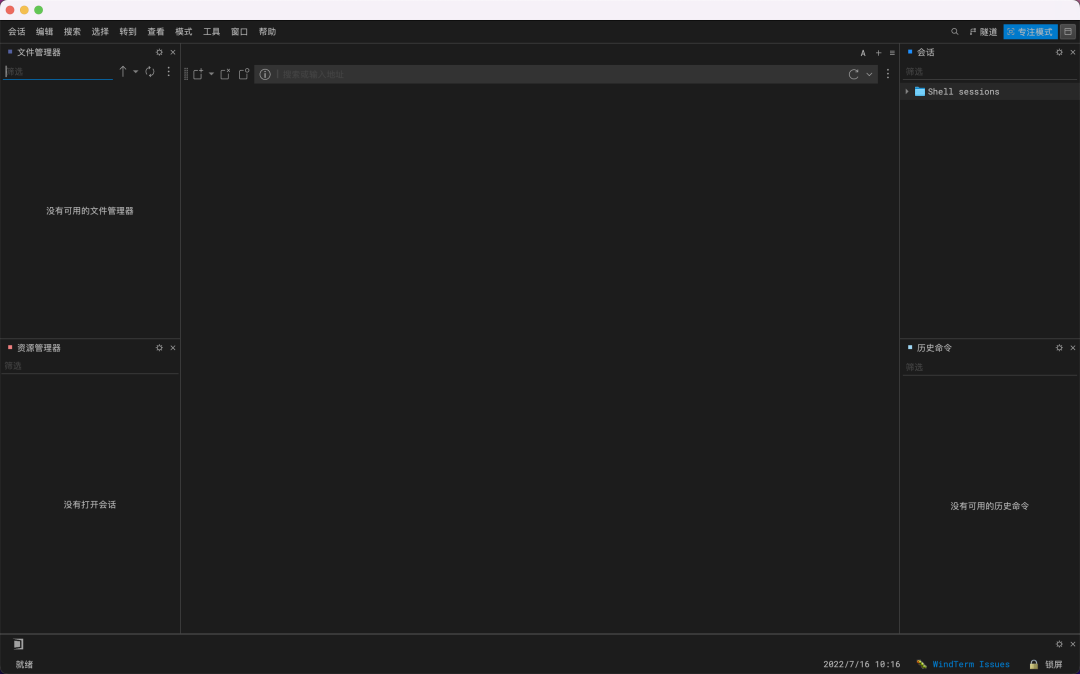
Task: Open the 工具 menu
Action: (211, 32)
